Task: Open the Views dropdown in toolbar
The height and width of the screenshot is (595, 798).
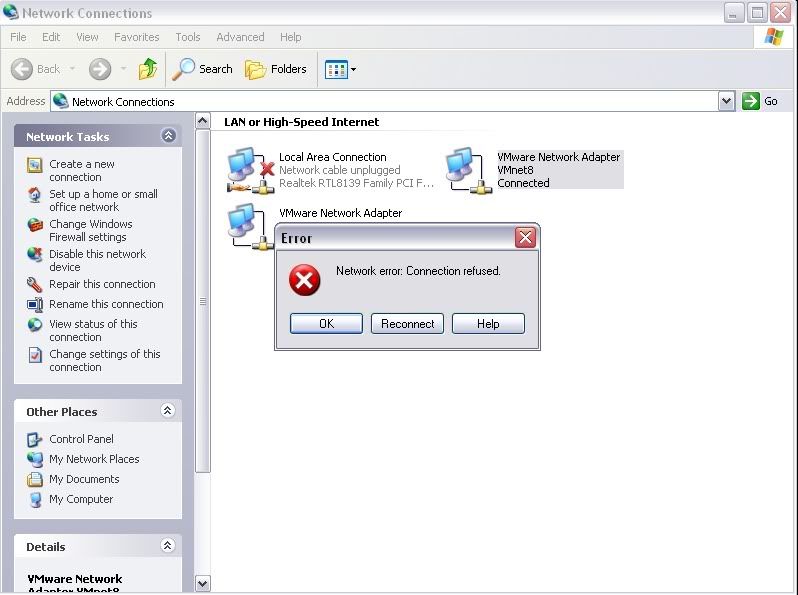Action: [341, 69]
